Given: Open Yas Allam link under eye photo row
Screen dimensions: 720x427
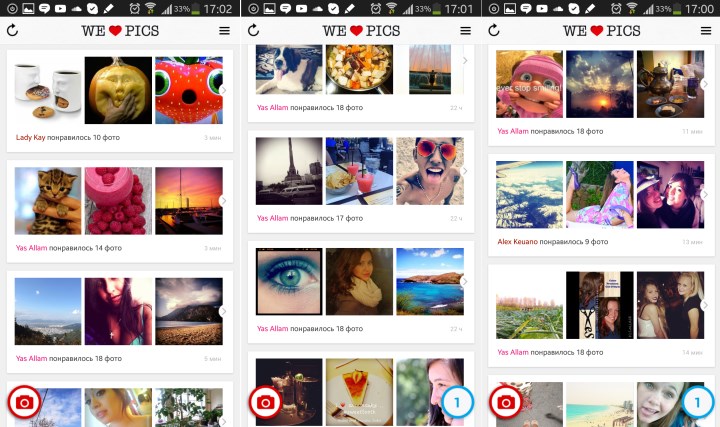Looking at the screenshot, I should (x=272, y=329).
